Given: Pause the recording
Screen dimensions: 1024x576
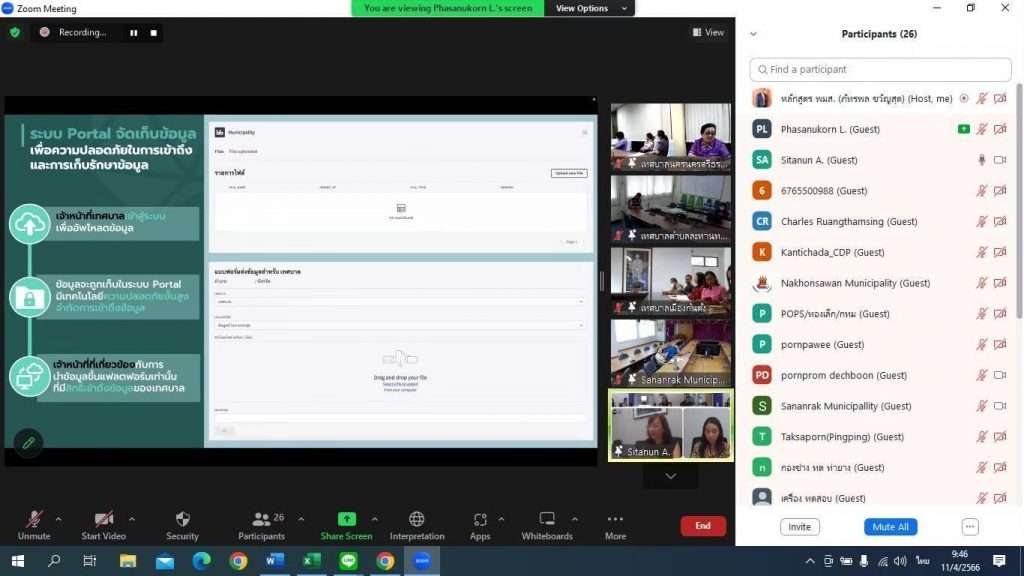Looking at the screenshot, I should coord(133,32).
